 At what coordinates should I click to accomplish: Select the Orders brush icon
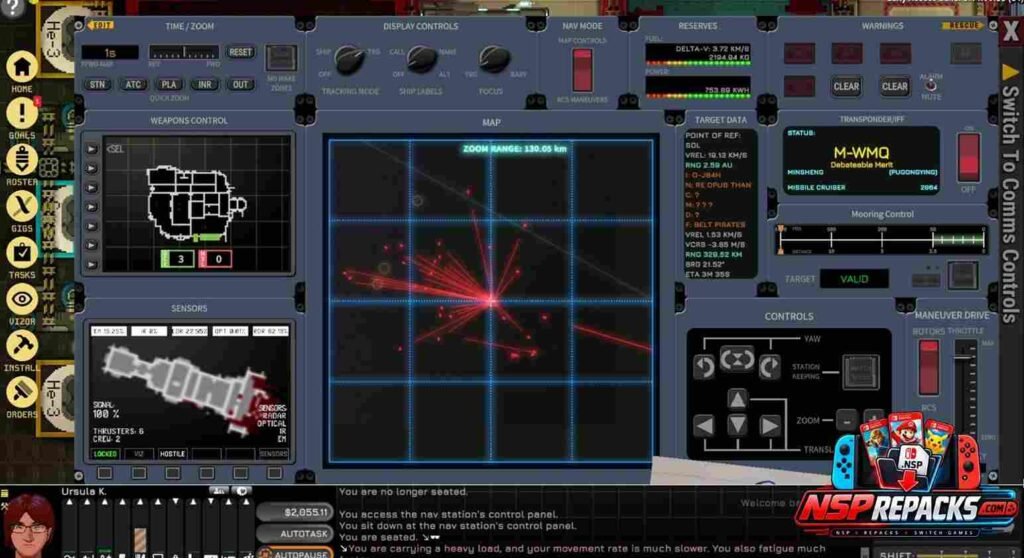coord(22,392)
